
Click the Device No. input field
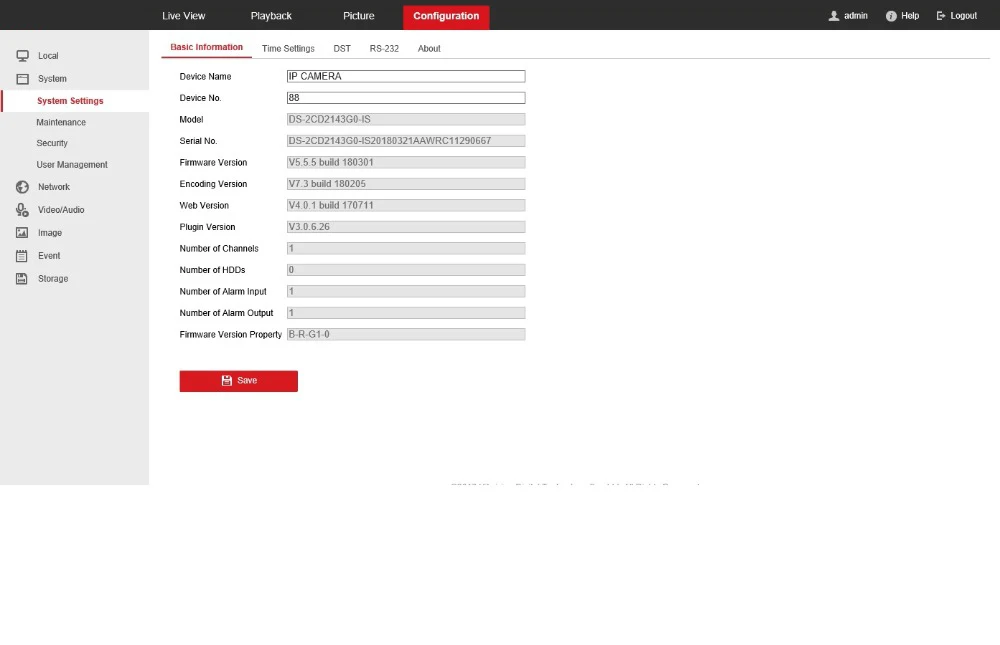[406, 98]
